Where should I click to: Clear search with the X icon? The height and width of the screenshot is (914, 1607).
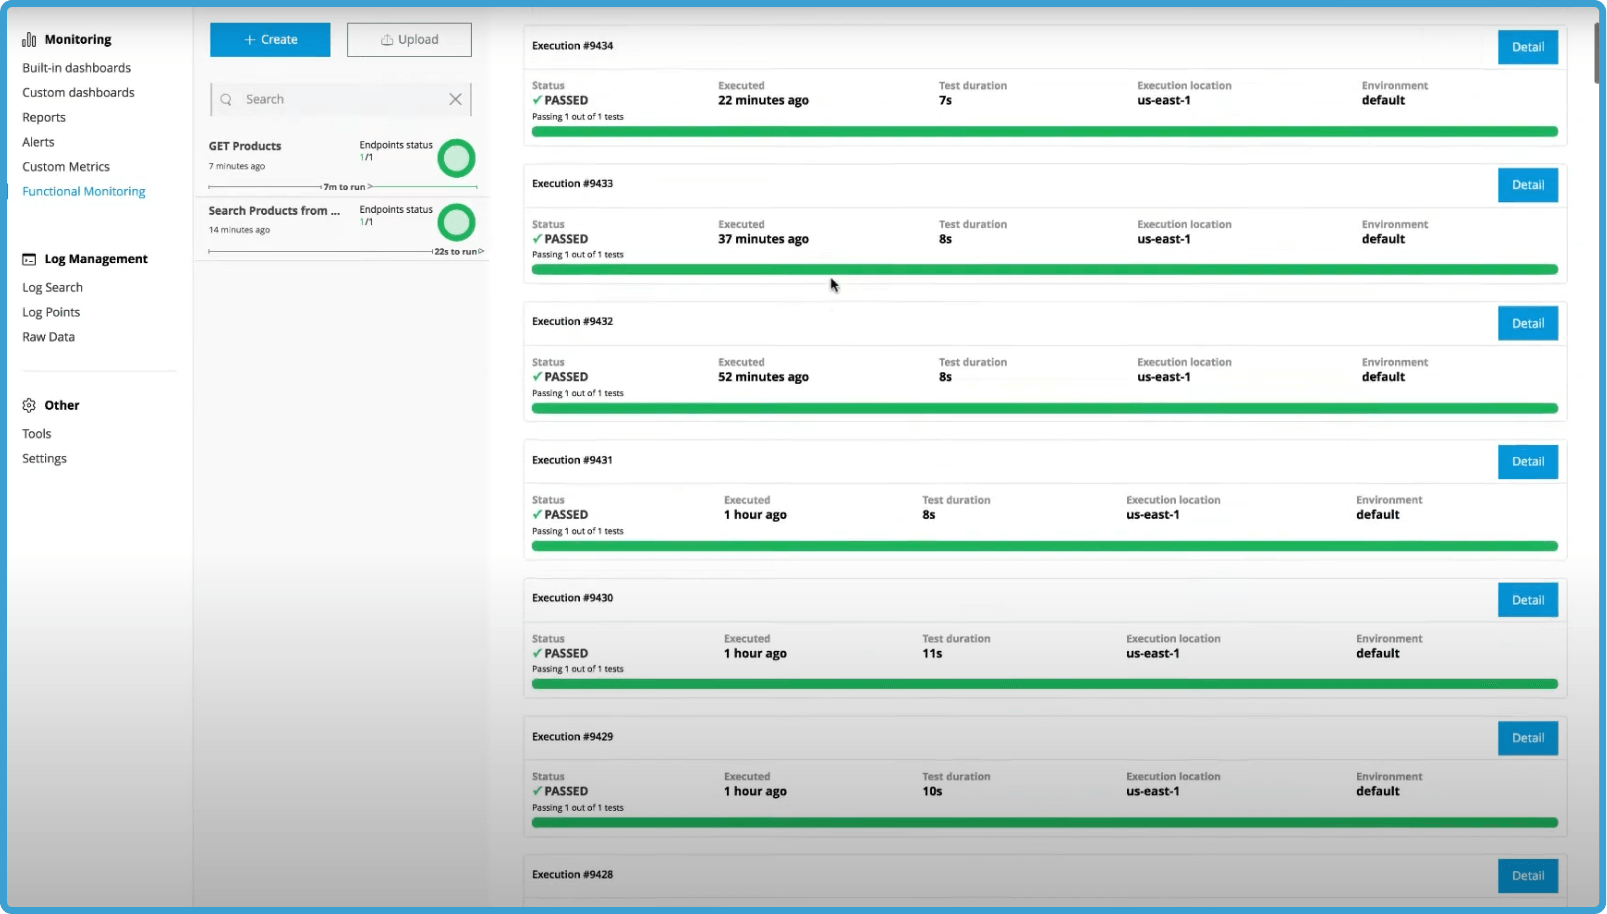coord(455,99)
